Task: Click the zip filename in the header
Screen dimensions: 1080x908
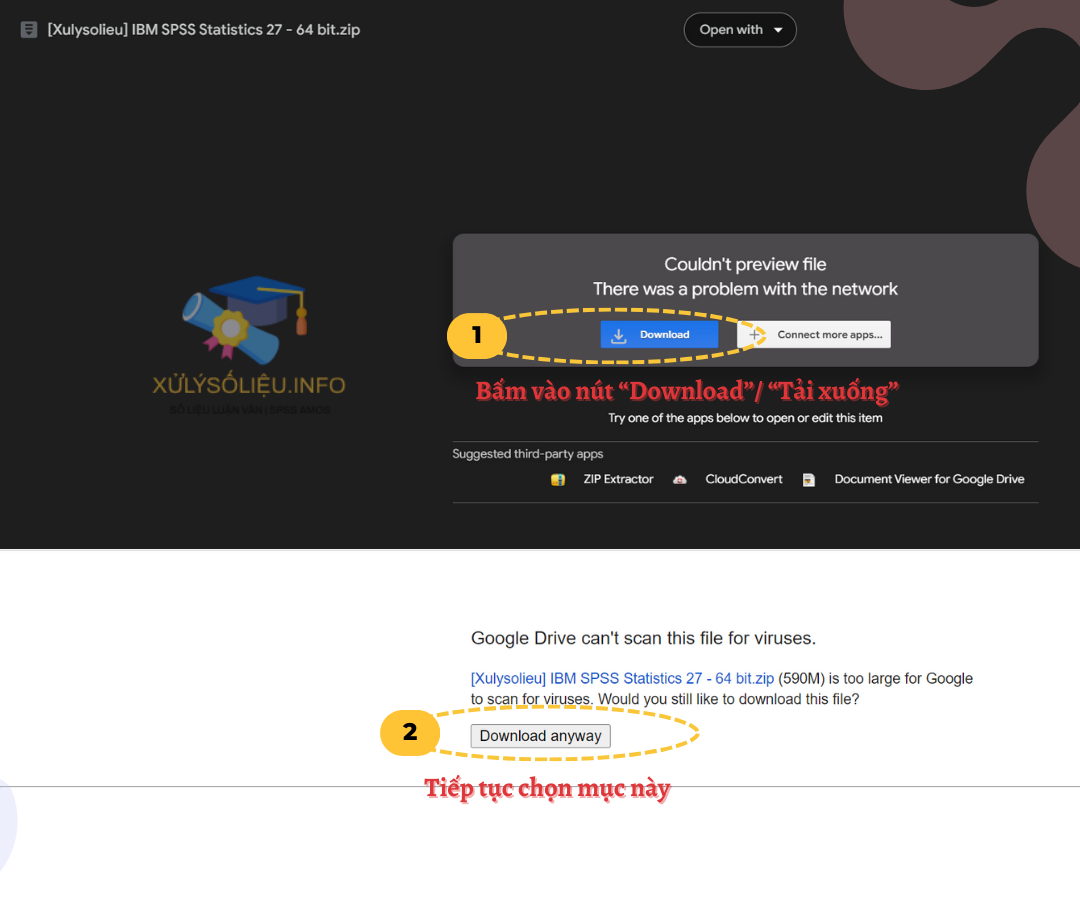Action: tap(204, 30)
